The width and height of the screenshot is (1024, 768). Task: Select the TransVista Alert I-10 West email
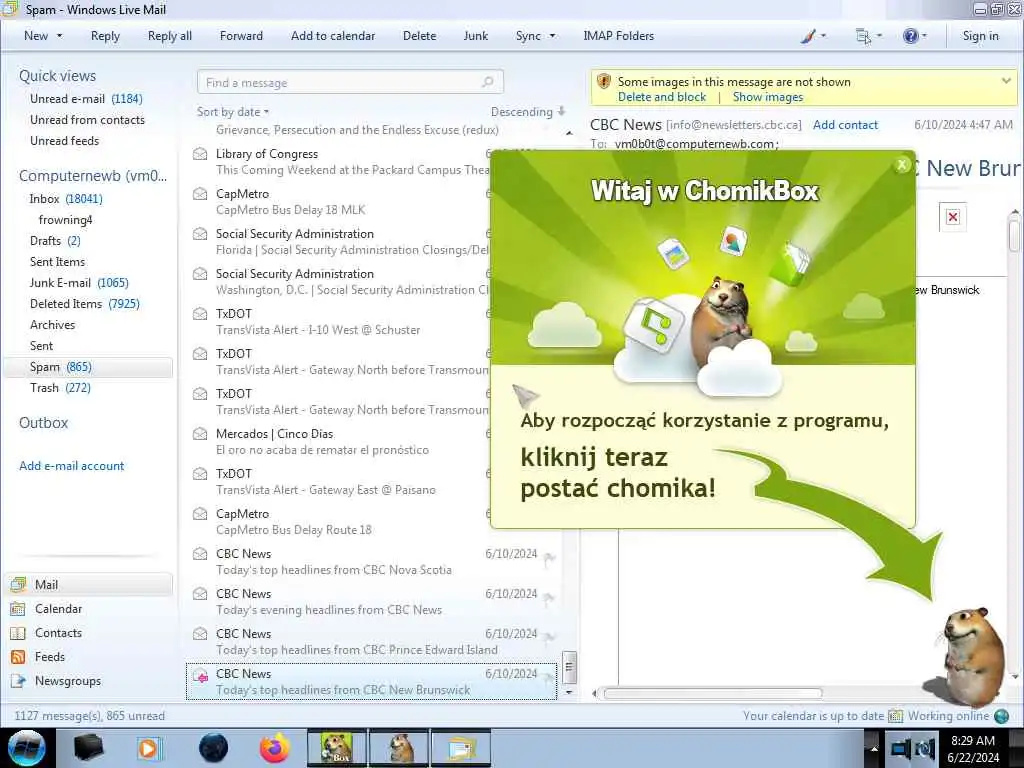(x=338, y=322)
